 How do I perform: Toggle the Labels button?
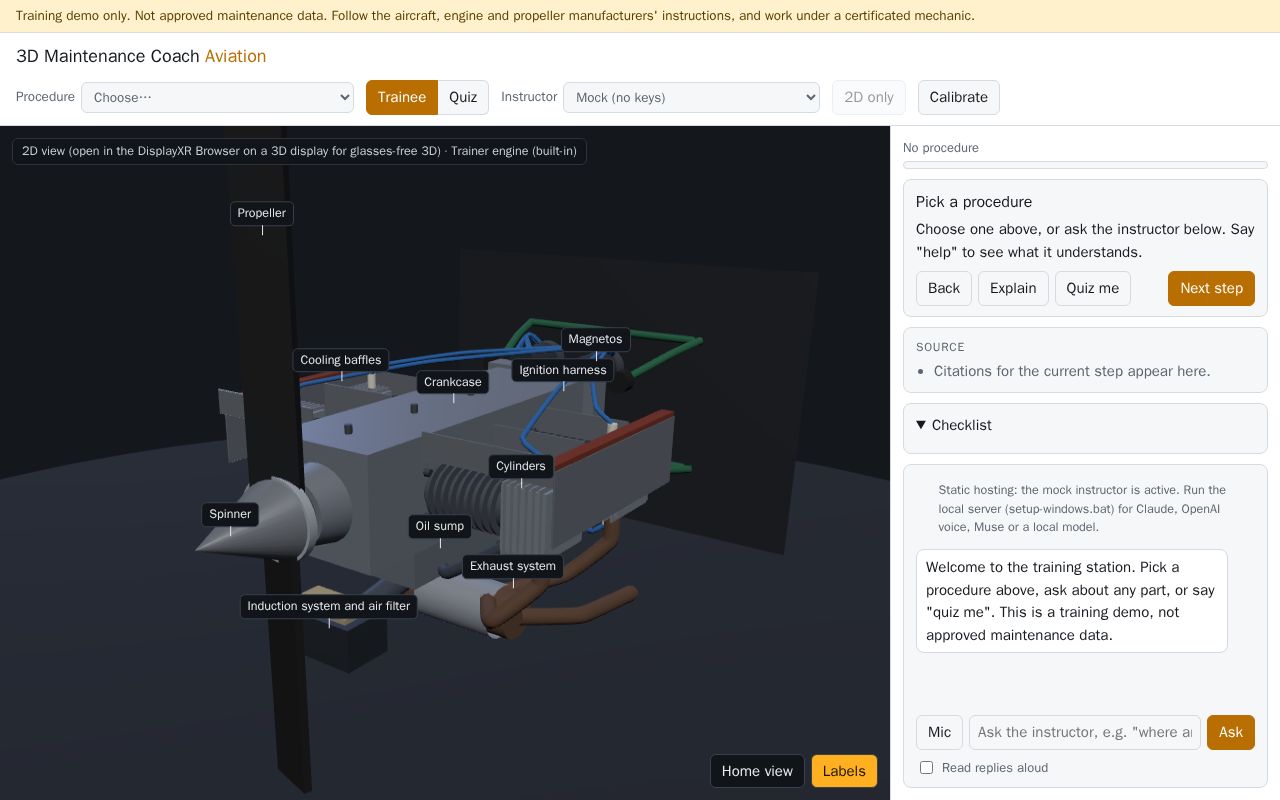pyautogui.click(x=844, y=771)
